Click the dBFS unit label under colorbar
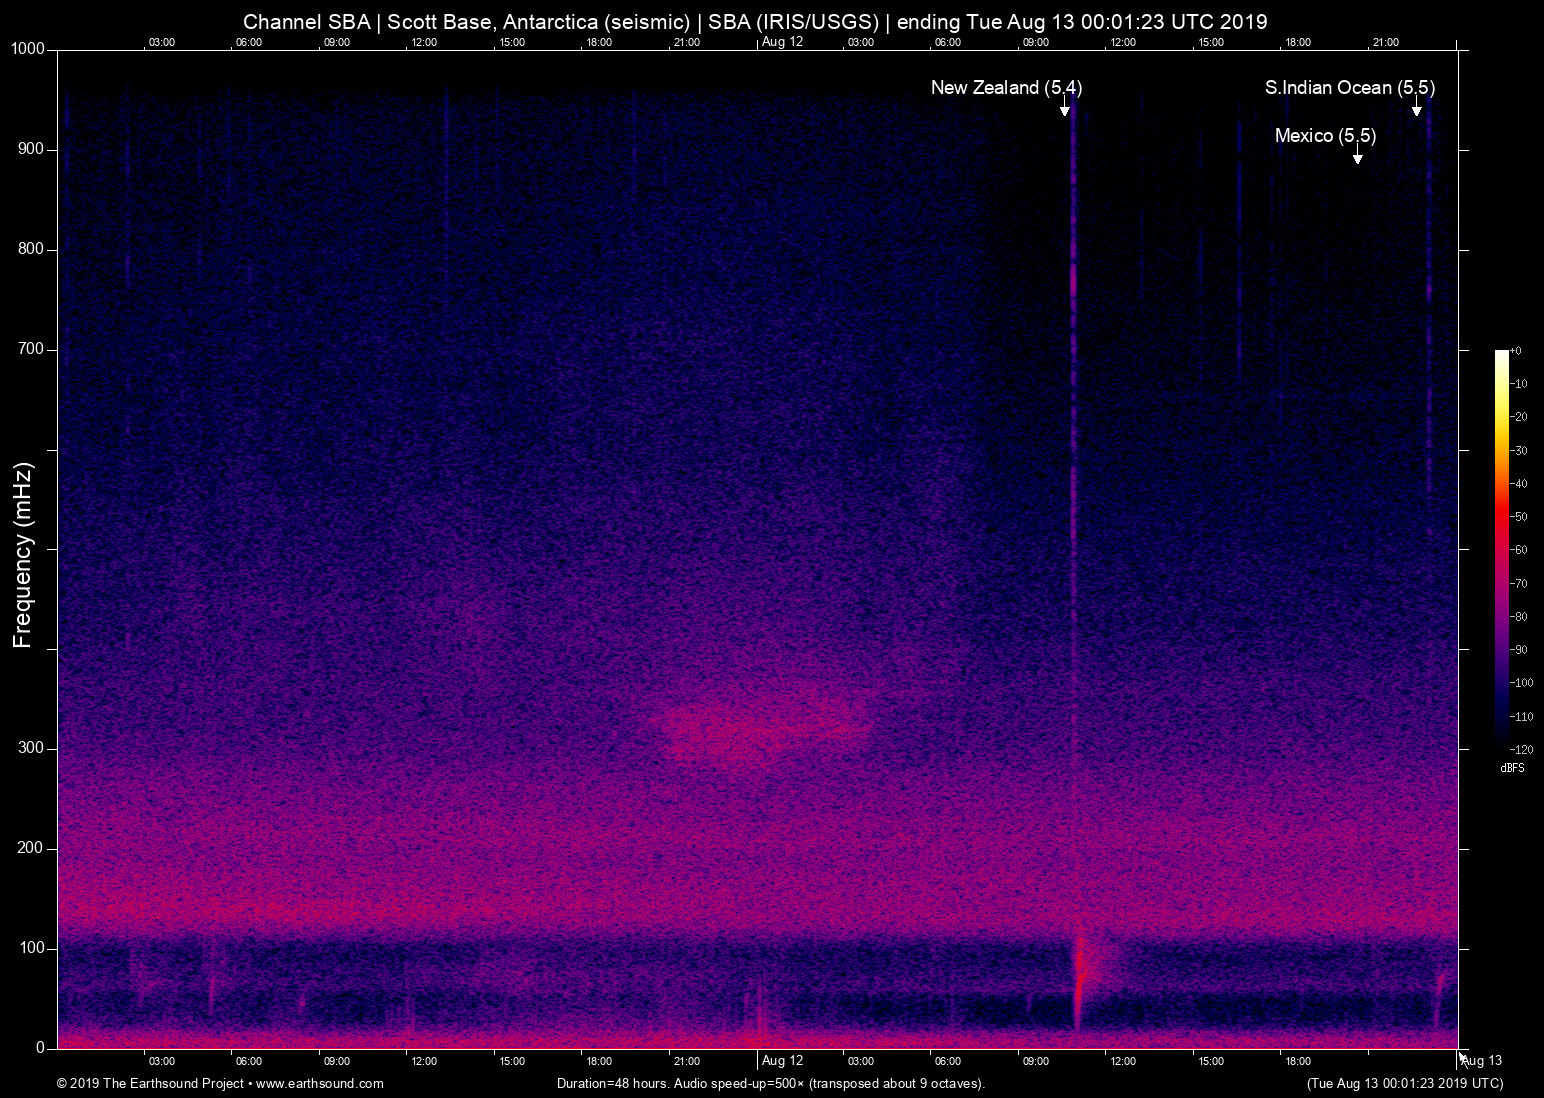The image size is (1544, 1098). click(x=1512, y=768)
